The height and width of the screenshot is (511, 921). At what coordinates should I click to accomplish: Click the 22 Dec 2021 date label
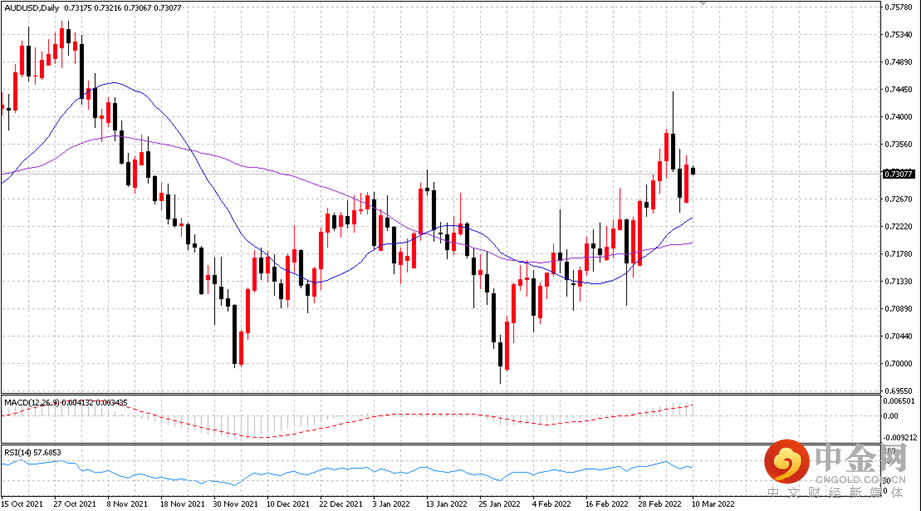(341, 504)
